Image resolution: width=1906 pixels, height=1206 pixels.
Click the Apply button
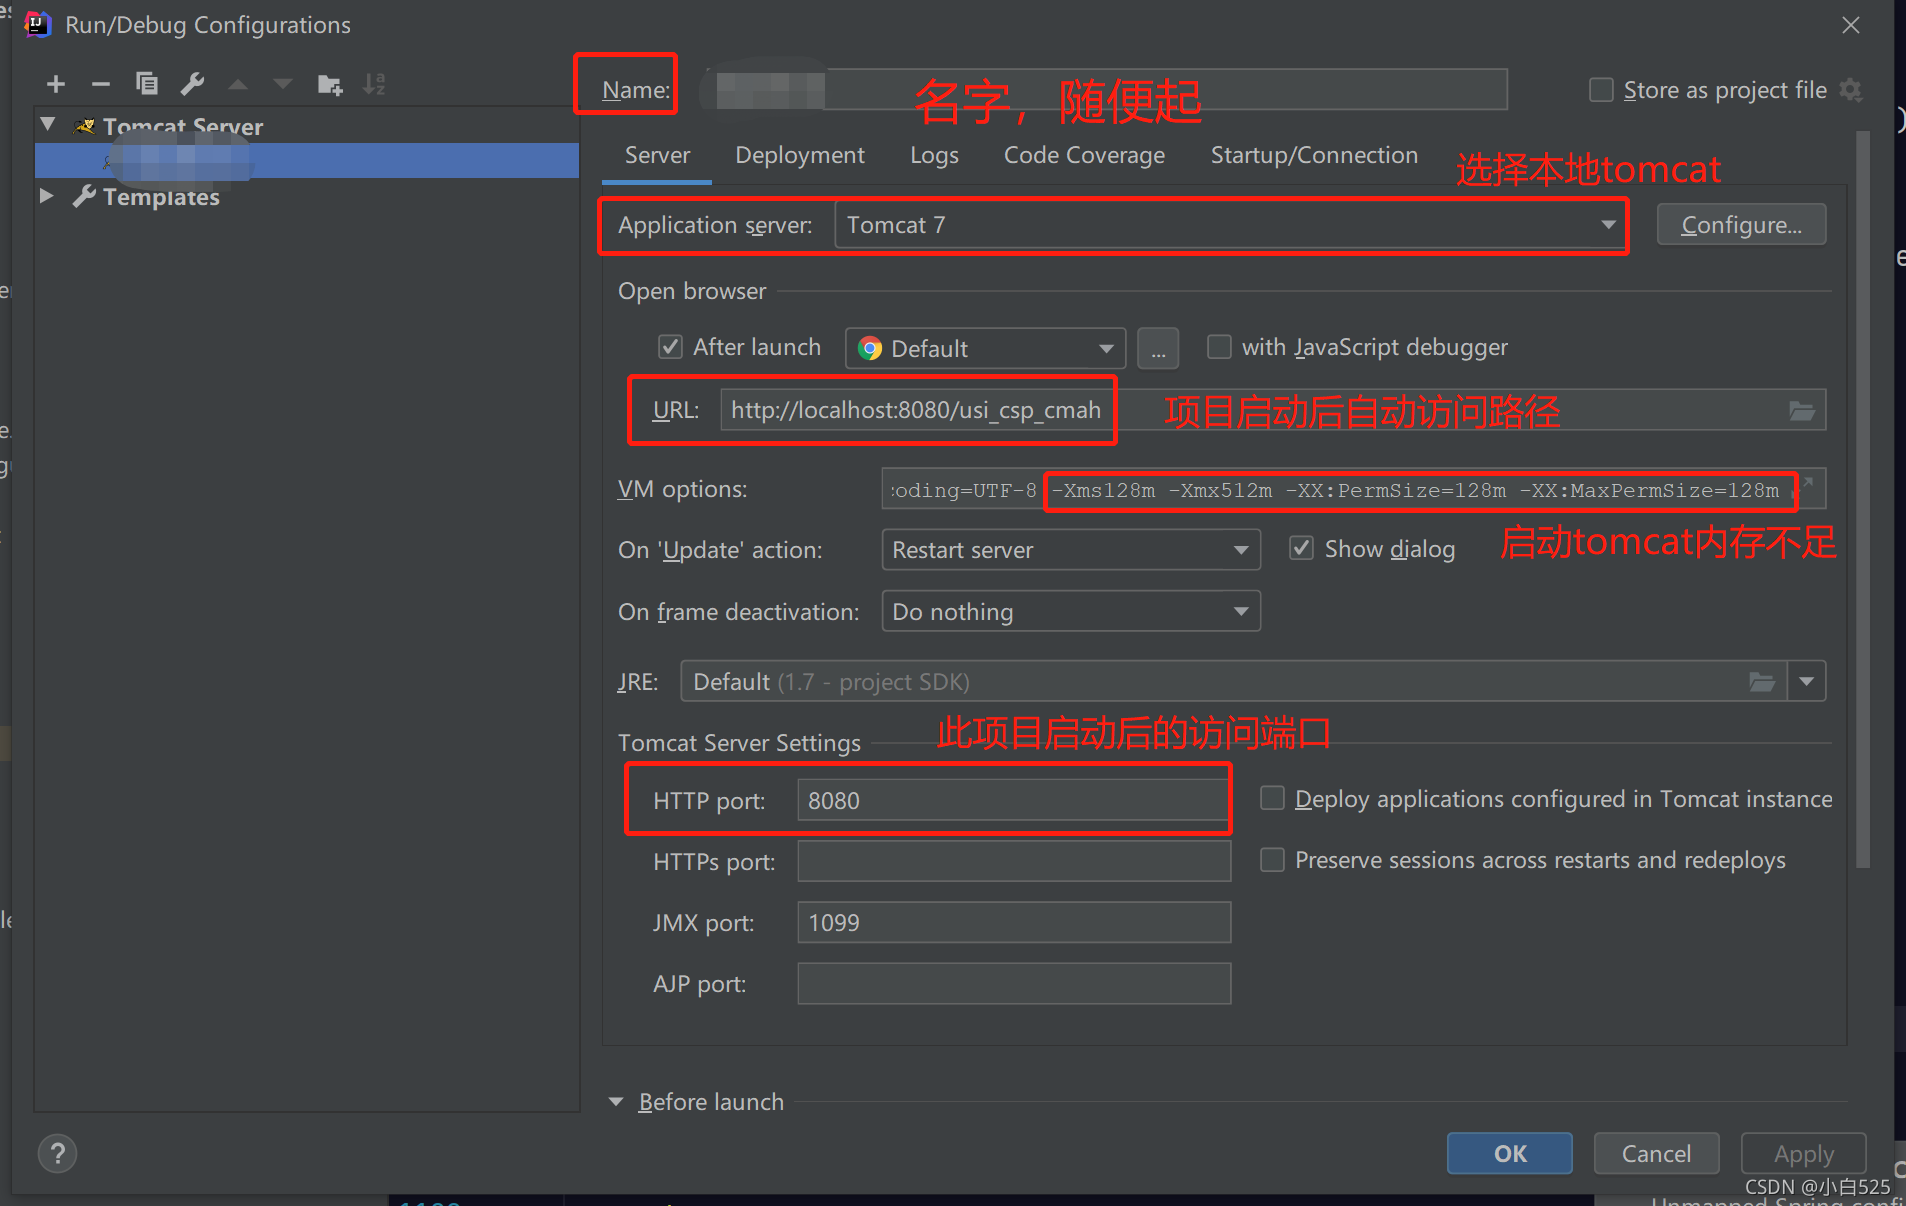(x=1803, y=1154)
